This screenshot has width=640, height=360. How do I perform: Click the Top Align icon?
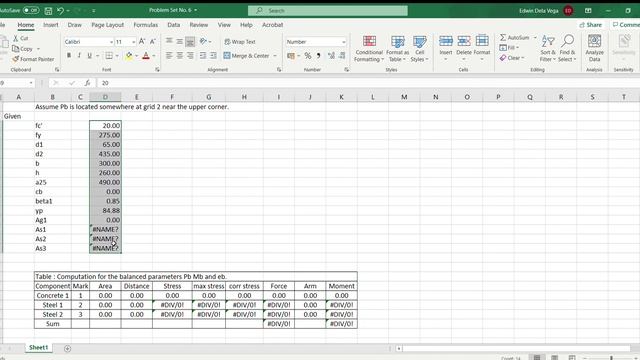pos(169,42)
